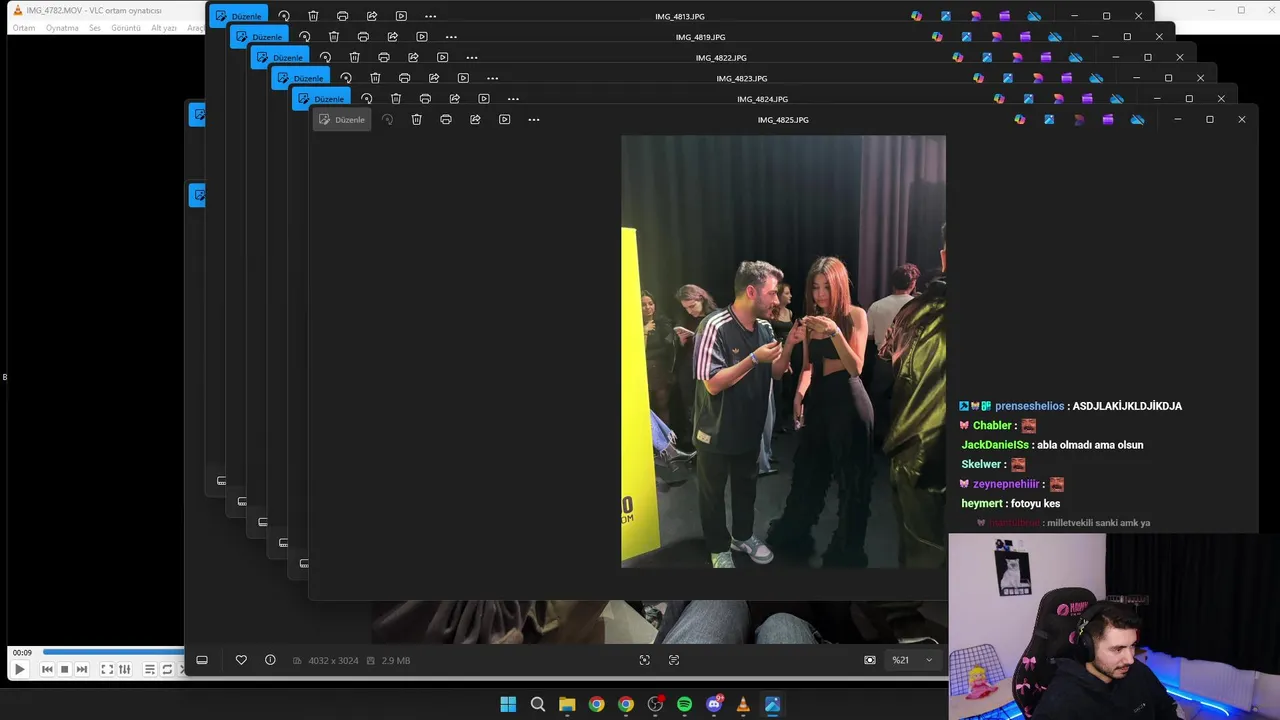Share the IMG_4825.JPG photo
This screenshot has height=720, width=1280.
(475, 120)
